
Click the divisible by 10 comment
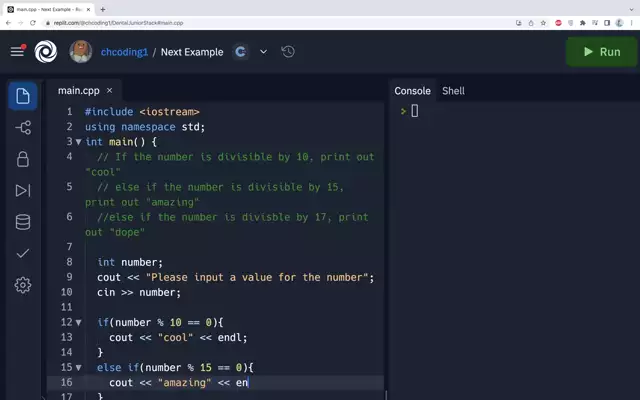(229, 164)
